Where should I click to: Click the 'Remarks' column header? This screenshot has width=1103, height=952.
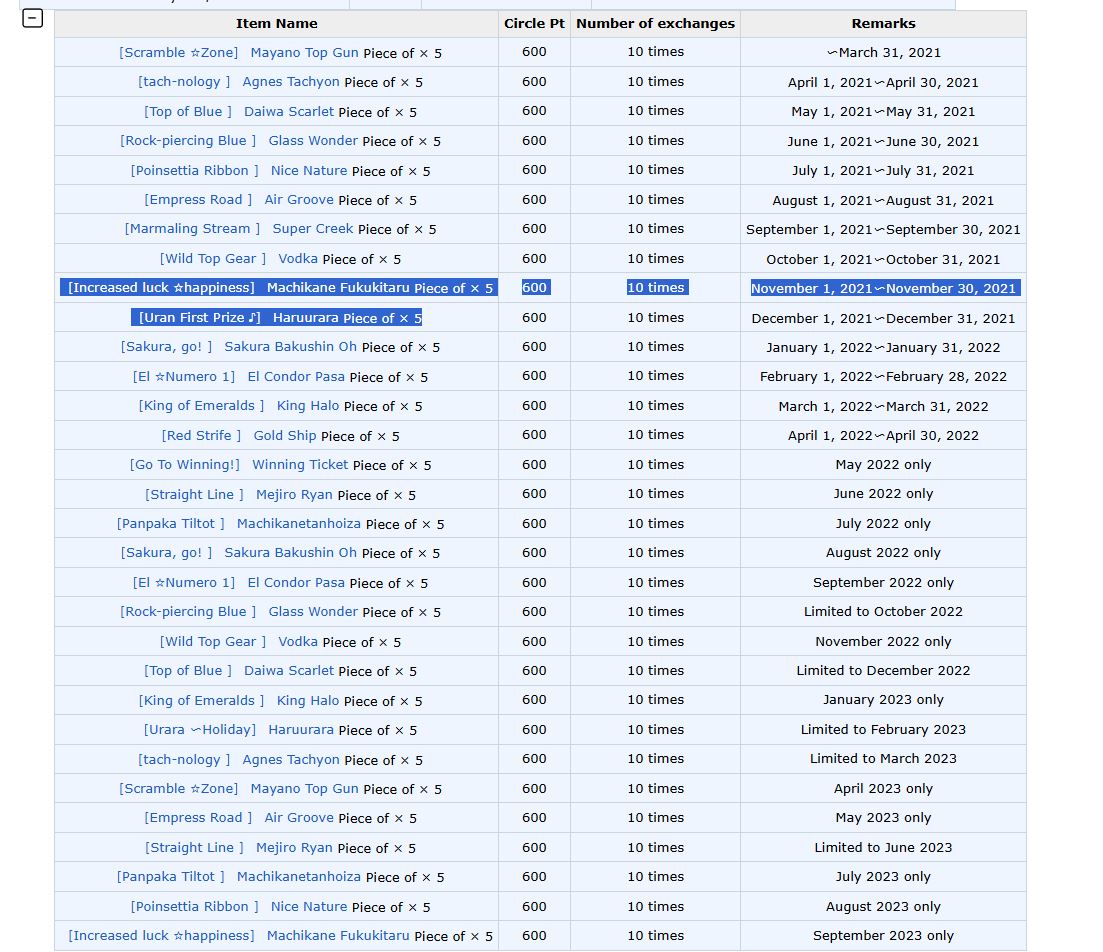point(884,23)
